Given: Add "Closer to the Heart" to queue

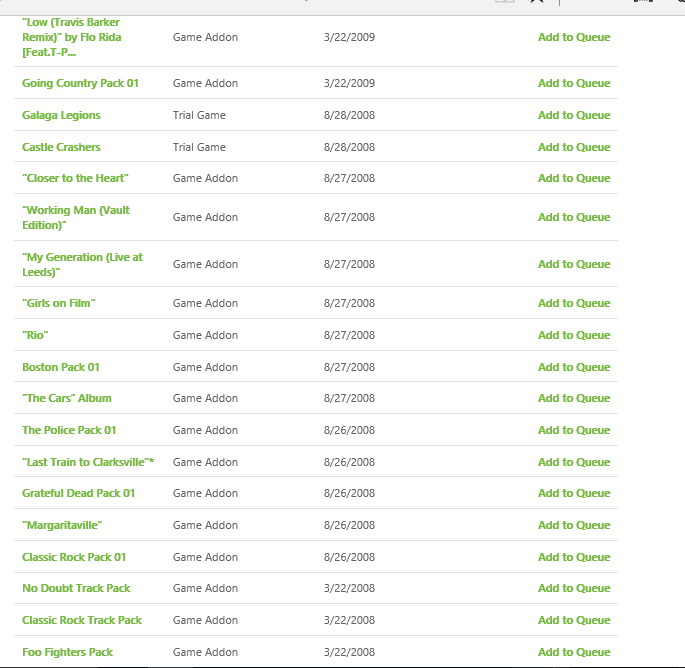Looking at the screenshot, I should point(574,178).
